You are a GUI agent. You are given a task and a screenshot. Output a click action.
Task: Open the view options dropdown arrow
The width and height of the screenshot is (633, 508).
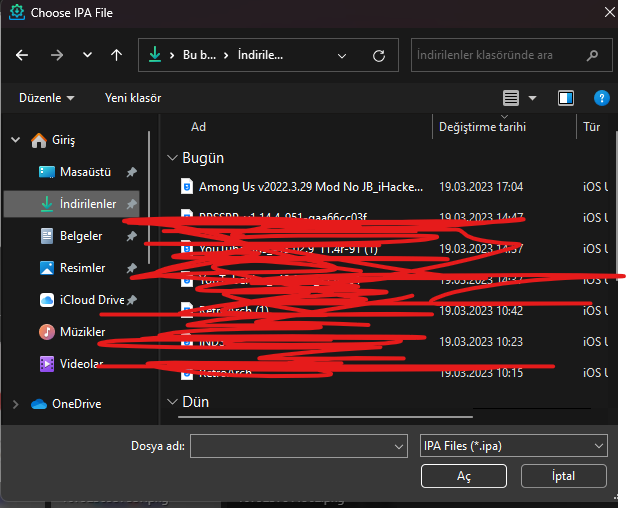(x=532, y=98)
